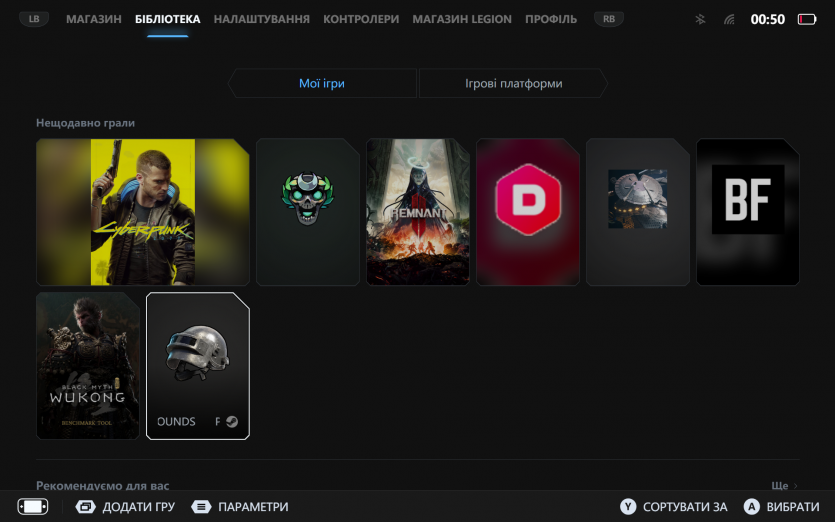Open Параметри from the bottom bar
Image resolution: width=835 pixels, height=522 pixels.
point(240,507)
